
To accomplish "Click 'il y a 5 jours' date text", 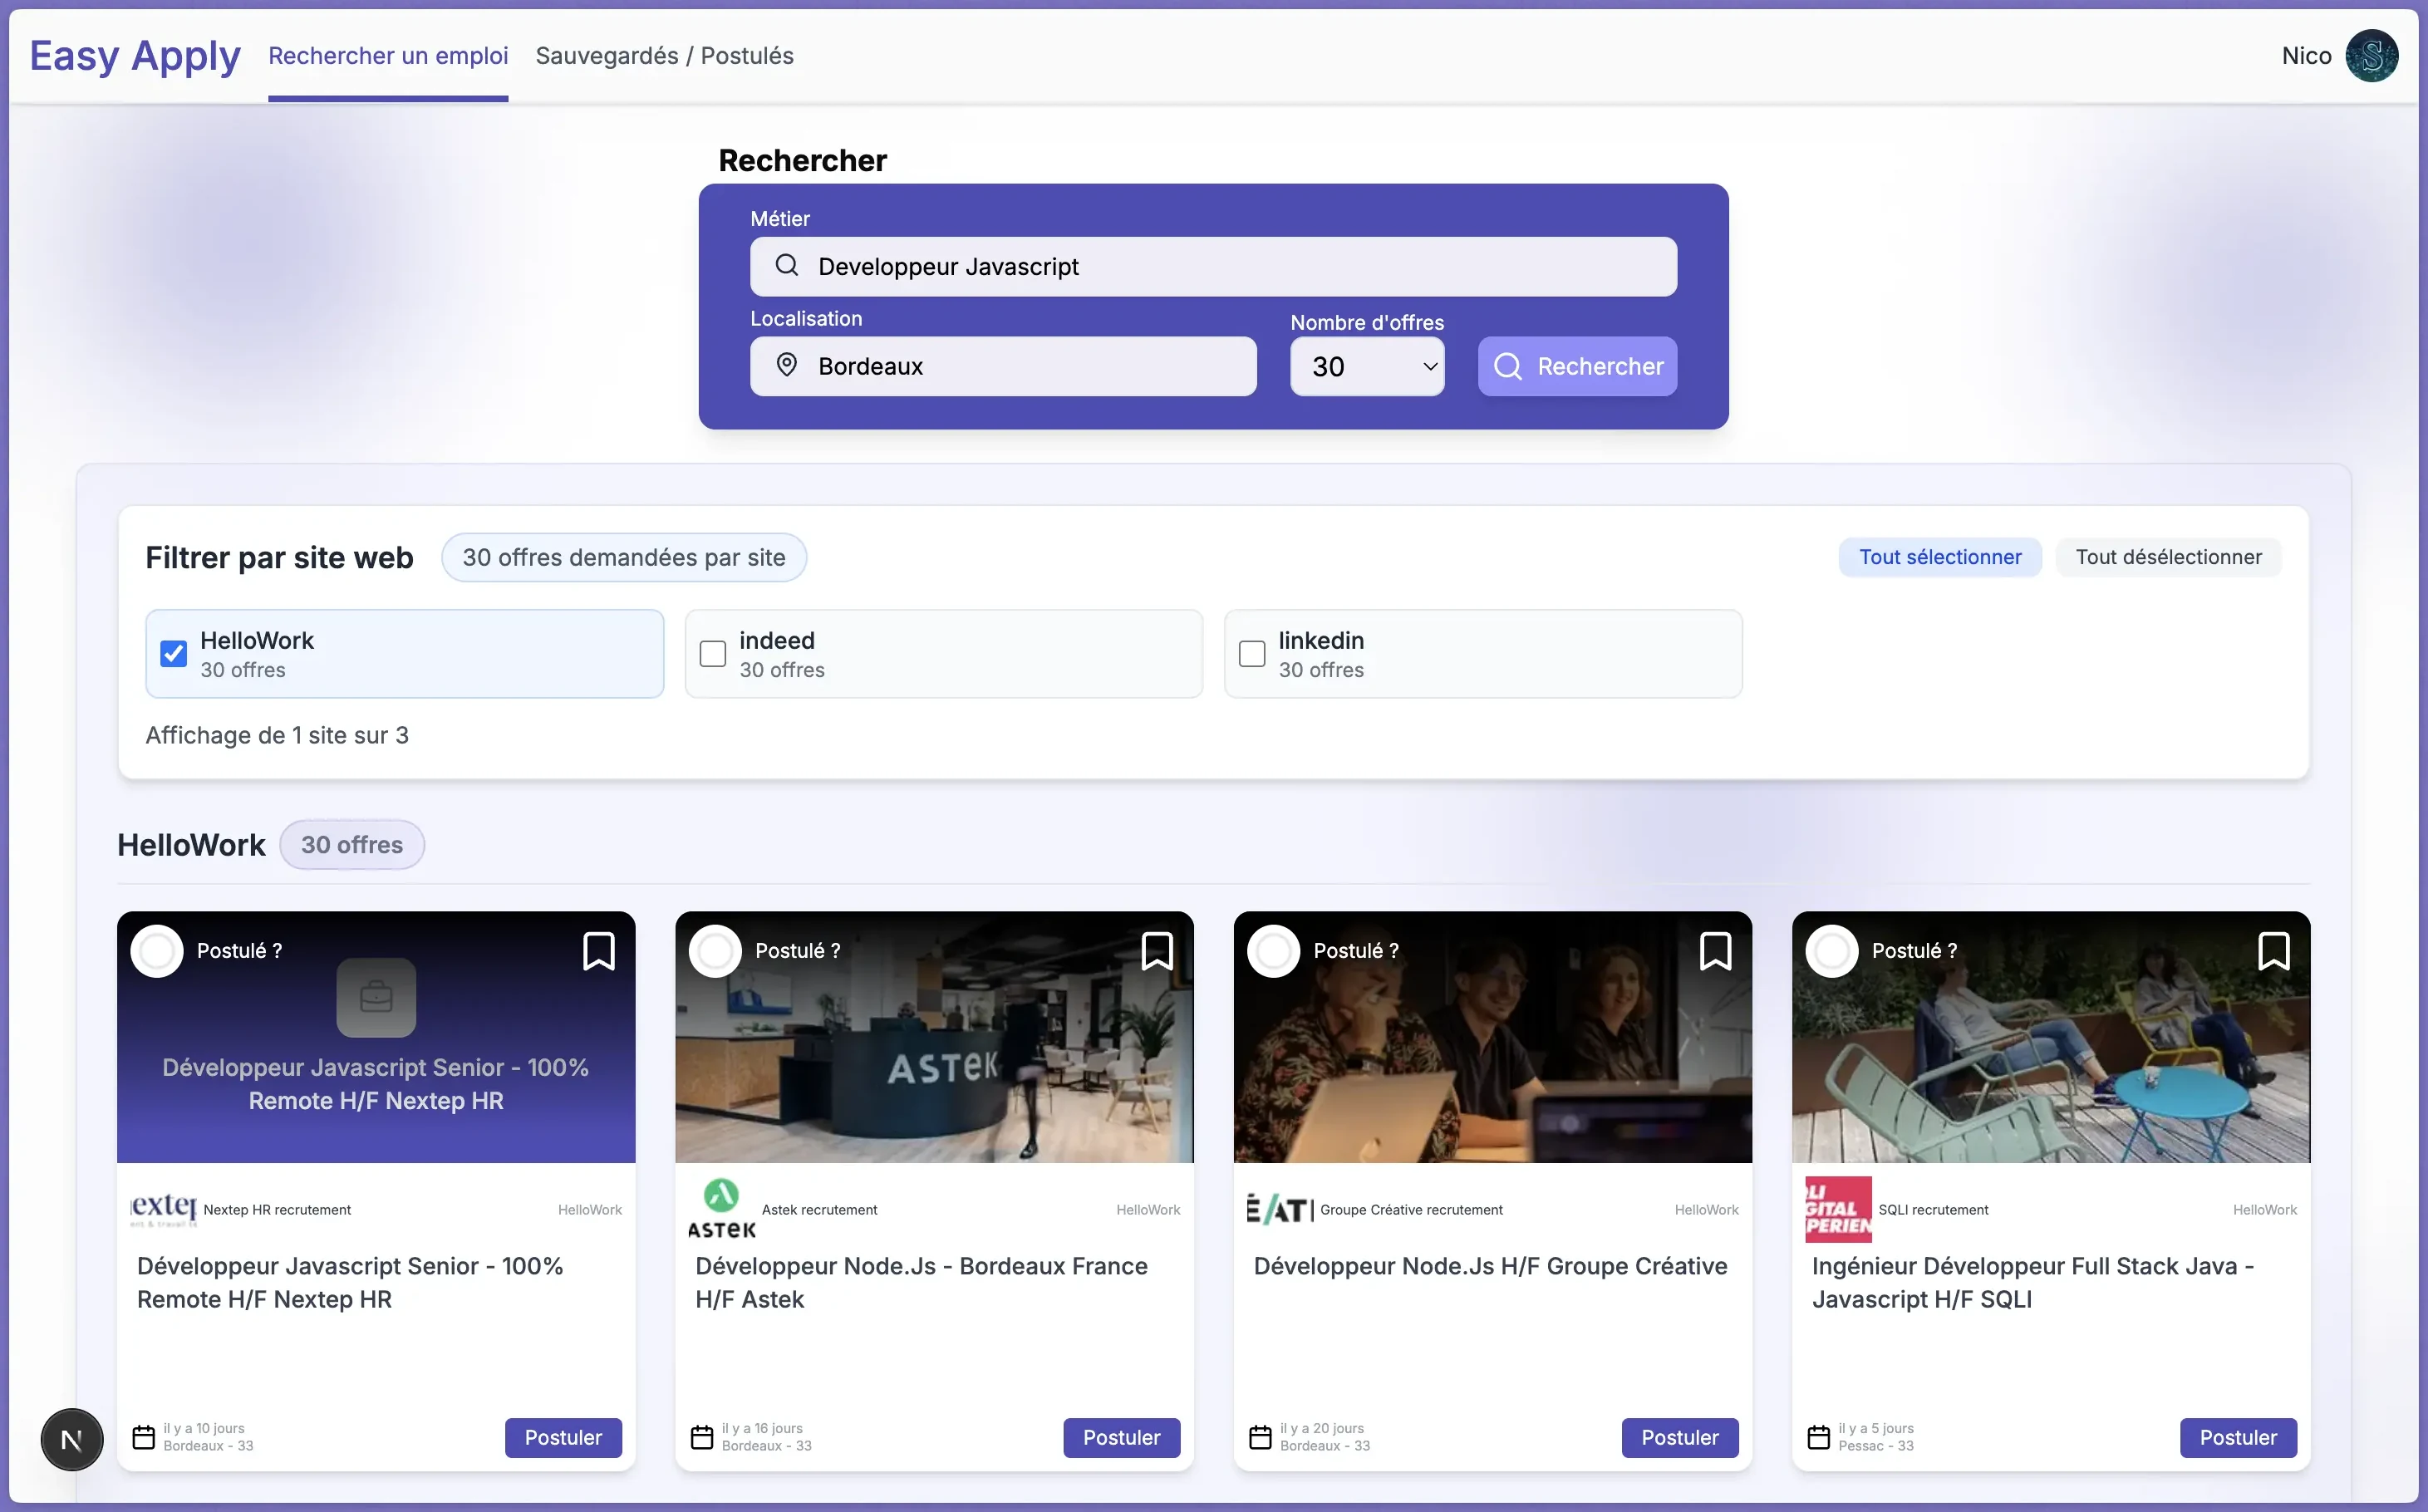I will [1876, 1429].
